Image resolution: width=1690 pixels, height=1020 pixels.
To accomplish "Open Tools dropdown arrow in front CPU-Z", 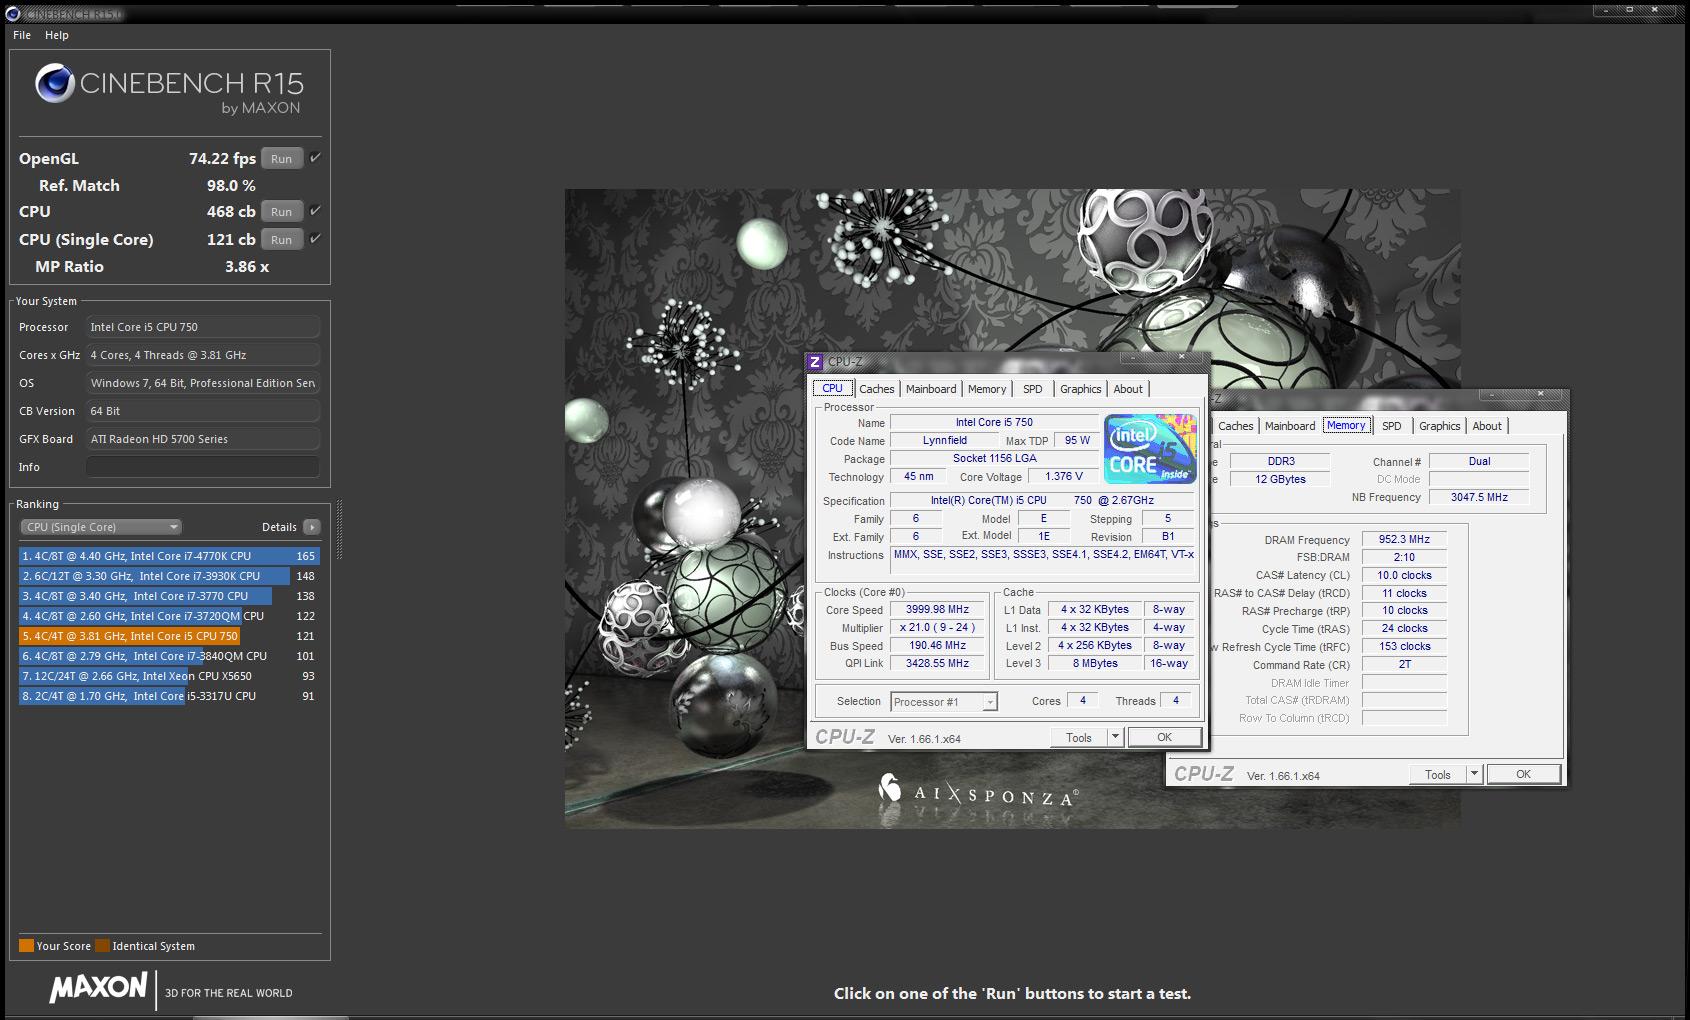I will pos(1115,737).
